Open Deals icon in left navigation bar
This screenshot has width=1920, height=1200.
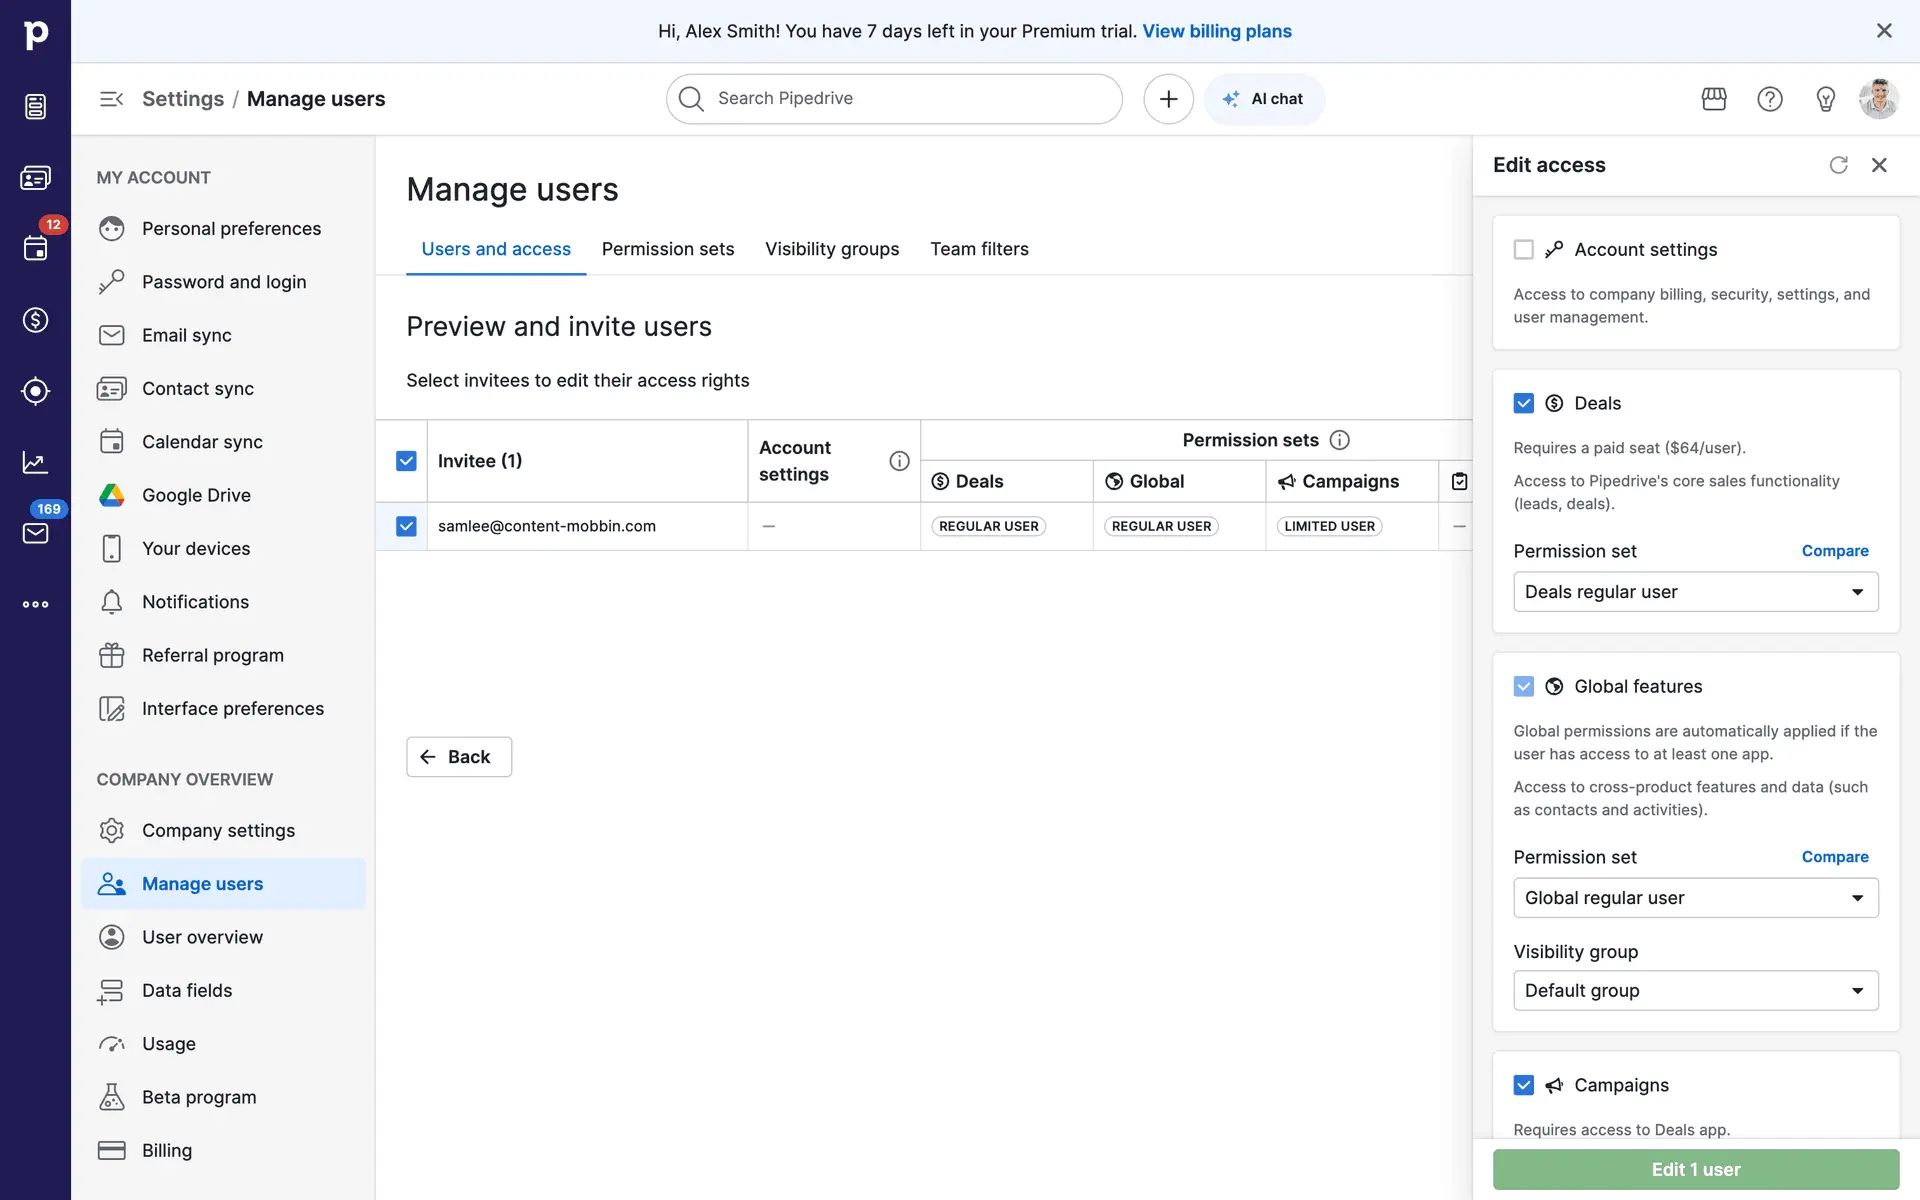tap(35, 320)
